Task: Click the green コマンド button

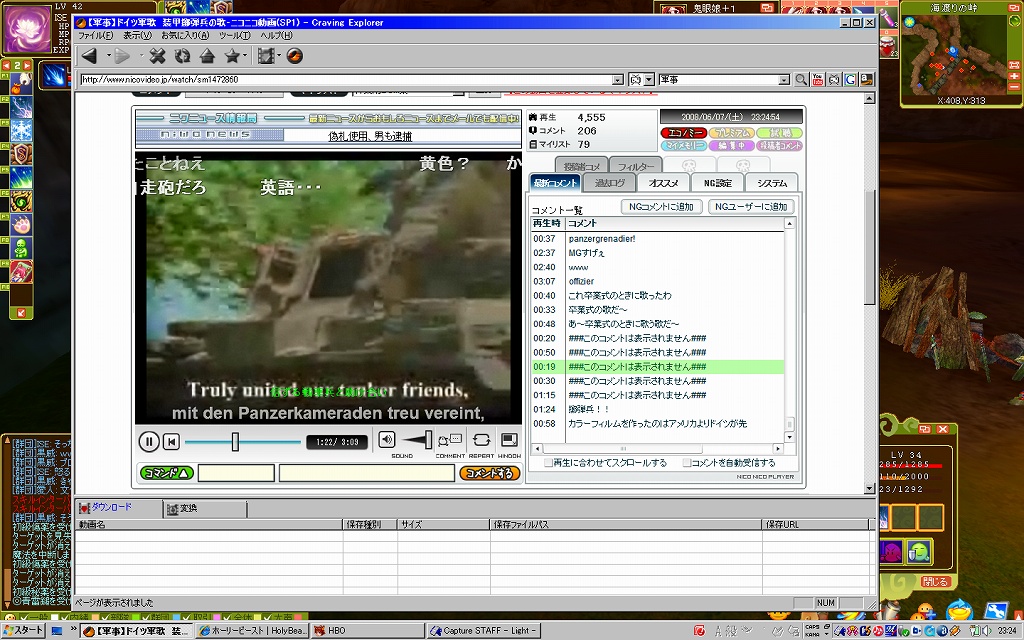Action: coord(167,473)
